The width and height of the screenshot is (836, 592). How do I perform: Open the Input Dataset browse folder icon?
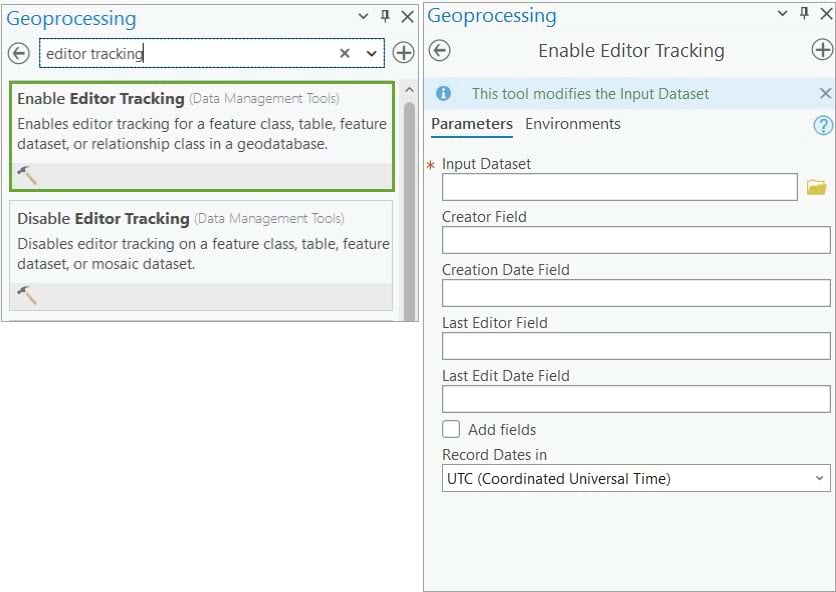point(818,186)
